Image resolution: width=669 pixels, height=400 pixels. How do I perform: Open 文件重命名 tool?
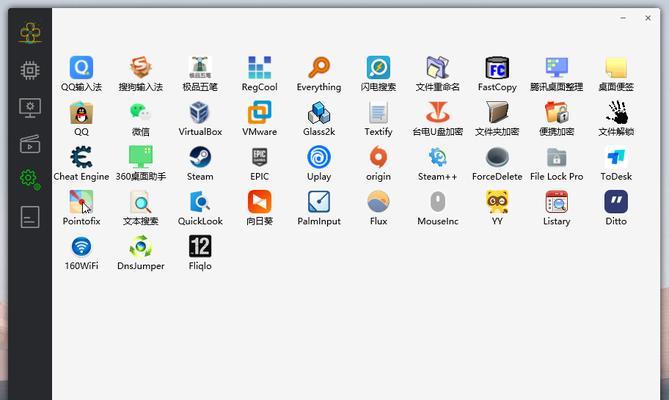pos(438,67)
